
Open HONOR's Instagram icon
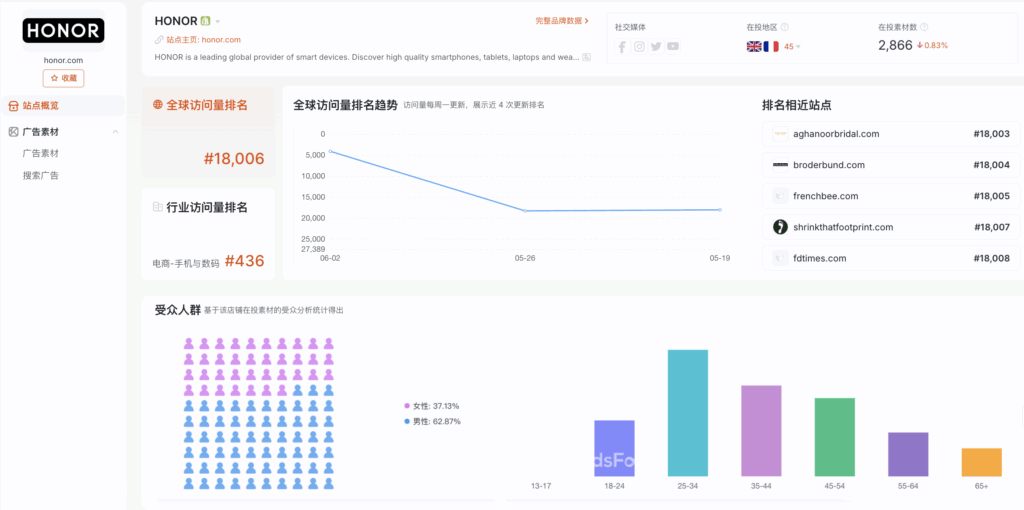(639, 46)
